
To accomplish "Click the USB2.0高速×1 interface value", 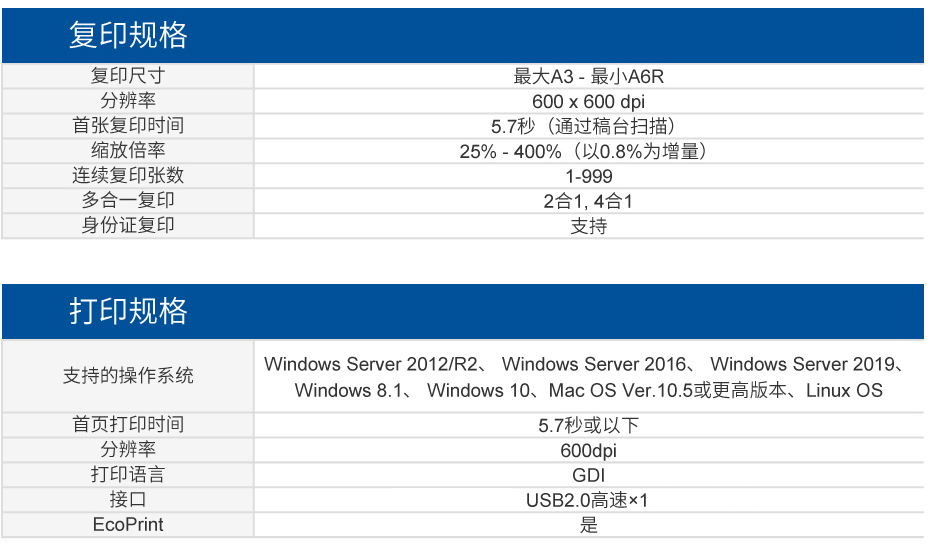I will tap(588, 500).
